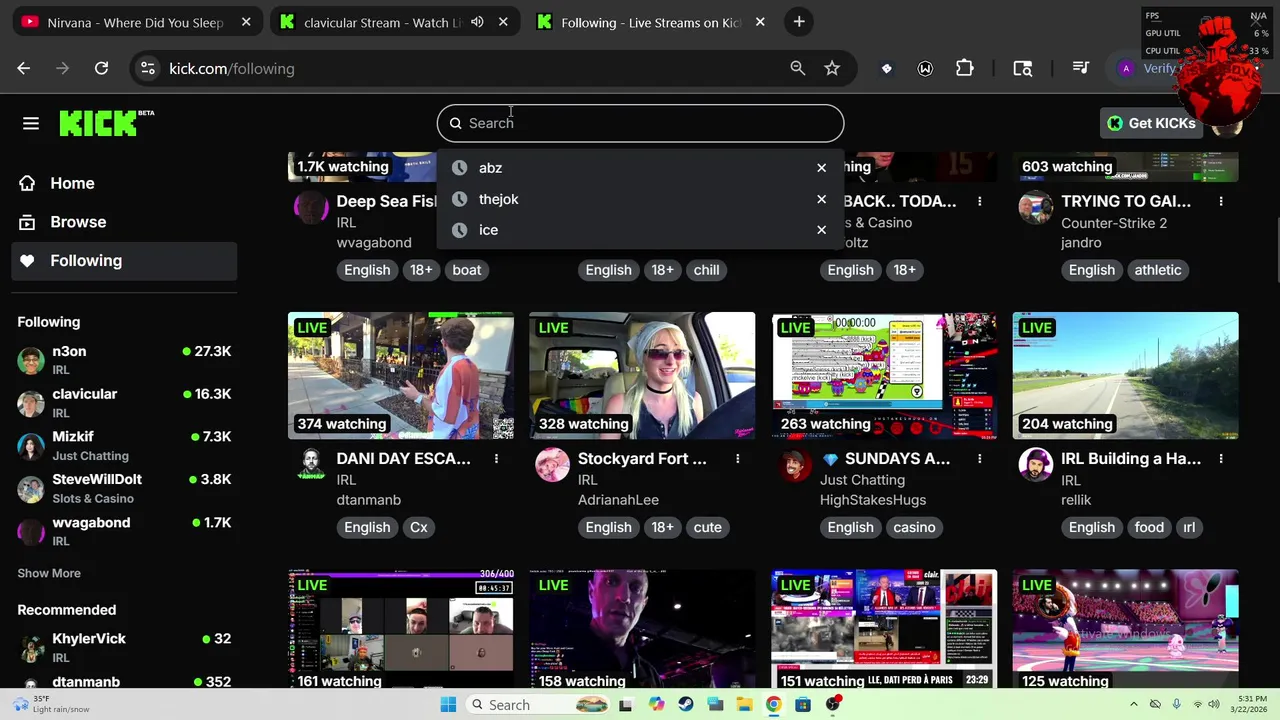Viewport: 1280px width, 720px height.
Task: Switch to Nirvana YouTube browser tab
Action: tap(137, 22)
